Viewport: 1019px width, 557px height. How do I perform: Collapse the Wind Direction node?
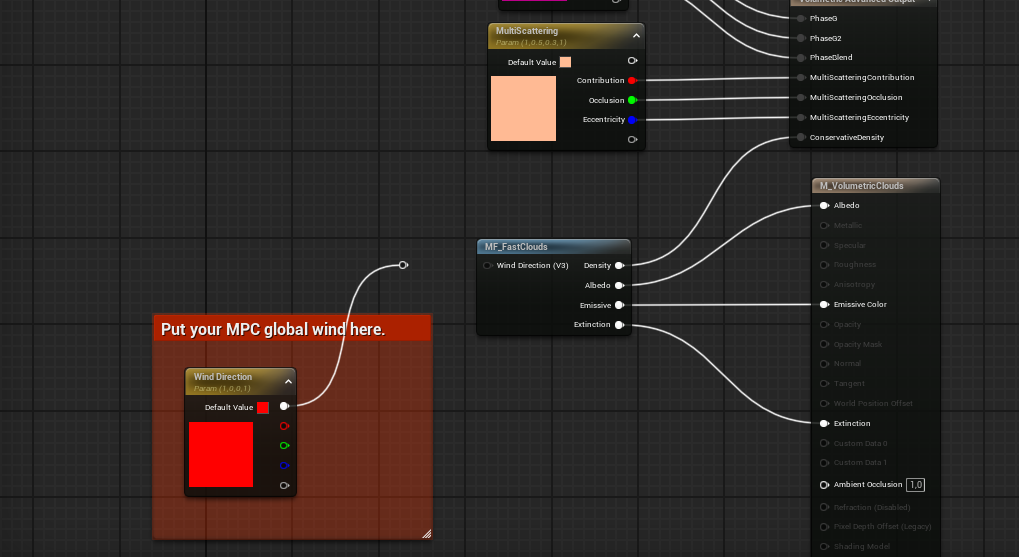288,382
